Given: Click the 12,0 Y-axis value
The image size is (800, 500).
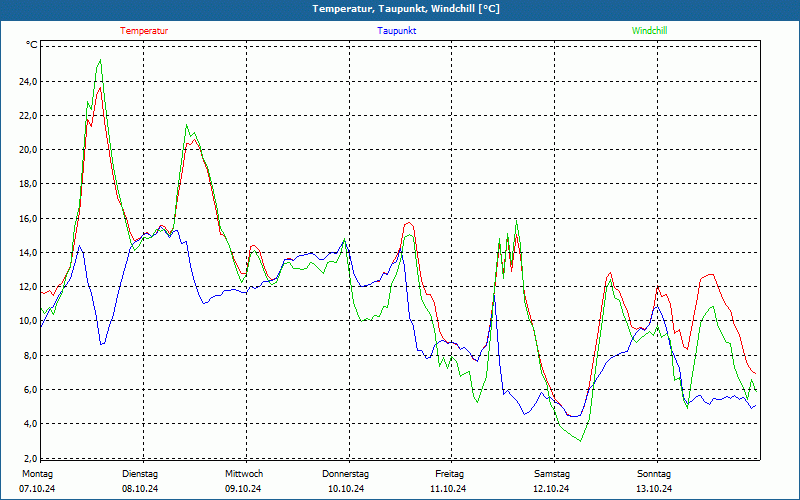Looking at the screenshot, I should pyautogui.click(x=27, y=287).
